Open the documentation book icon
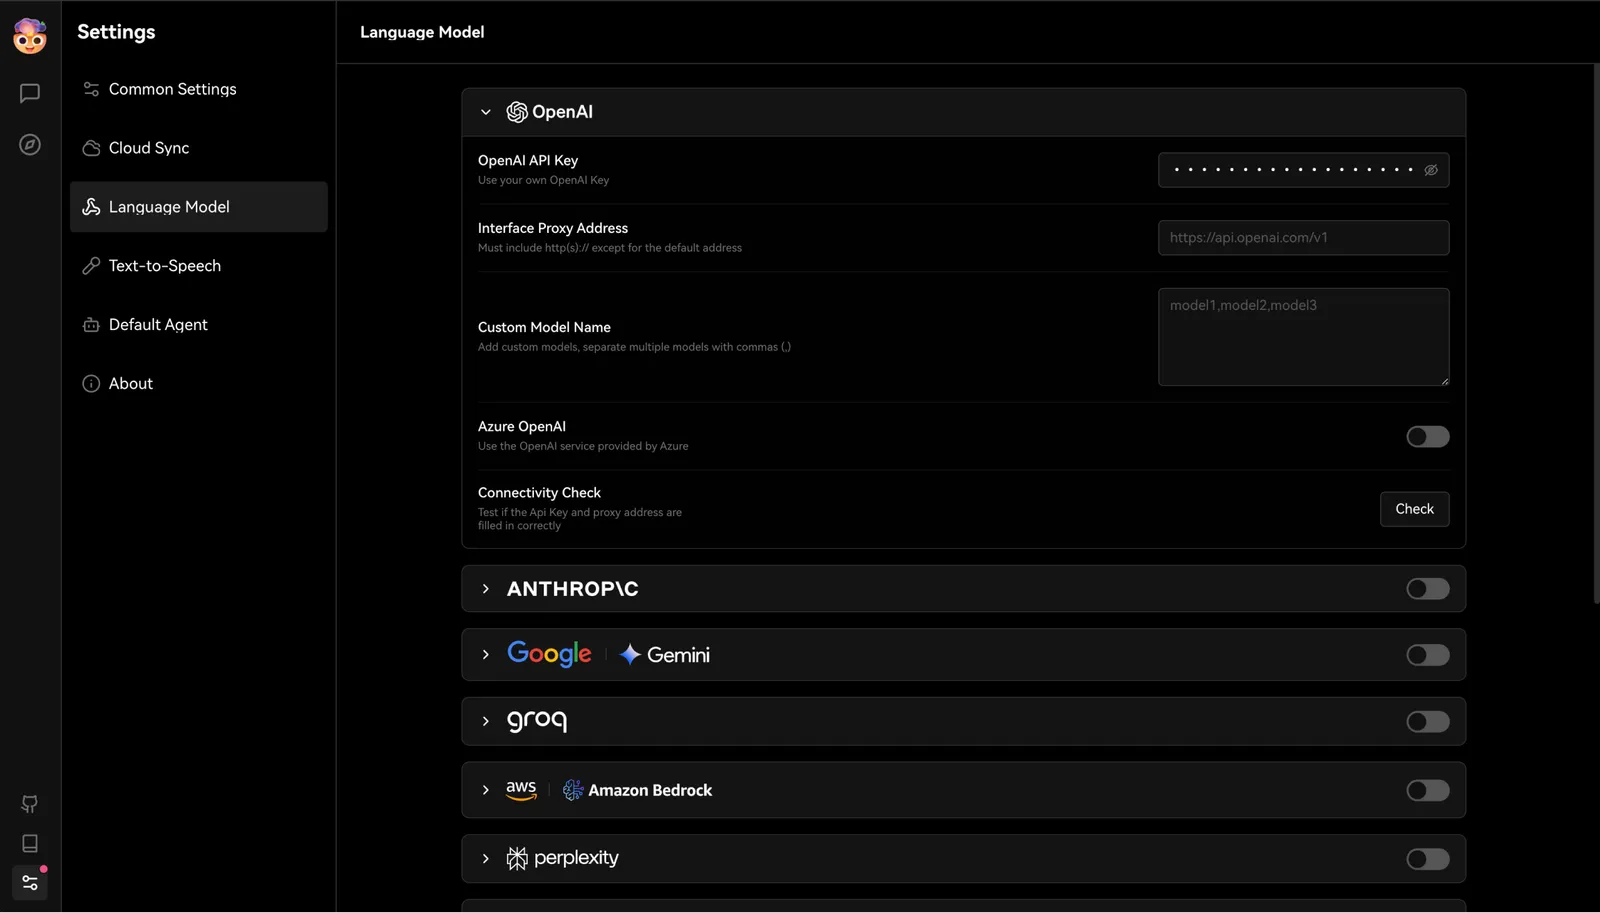1600x913 pixels. pyautogui.click(x=30, y=843)
